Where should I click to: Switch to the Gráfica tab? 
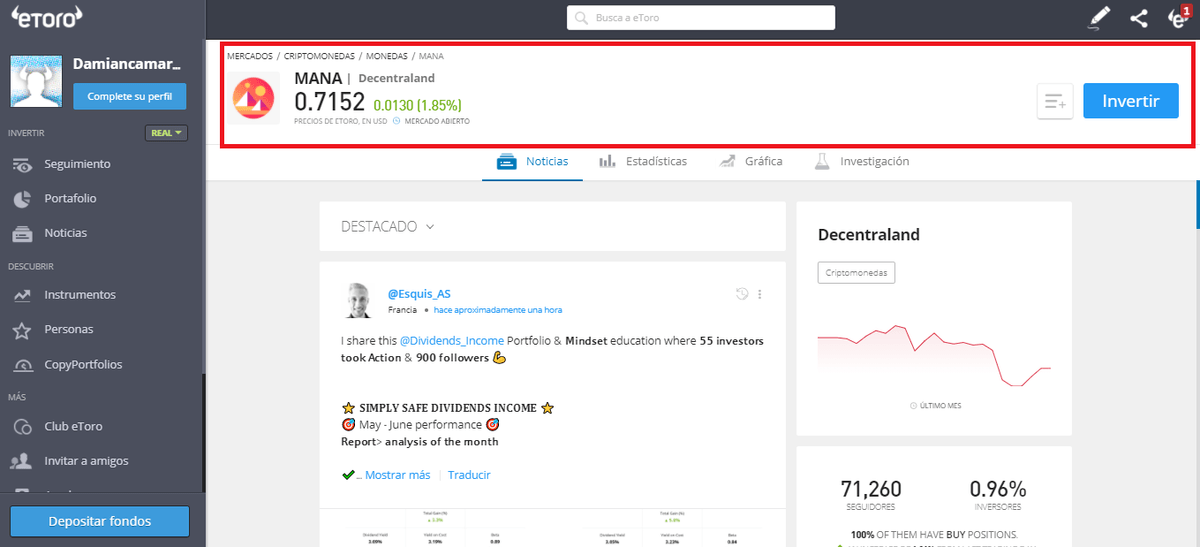[x=751, y=161]
